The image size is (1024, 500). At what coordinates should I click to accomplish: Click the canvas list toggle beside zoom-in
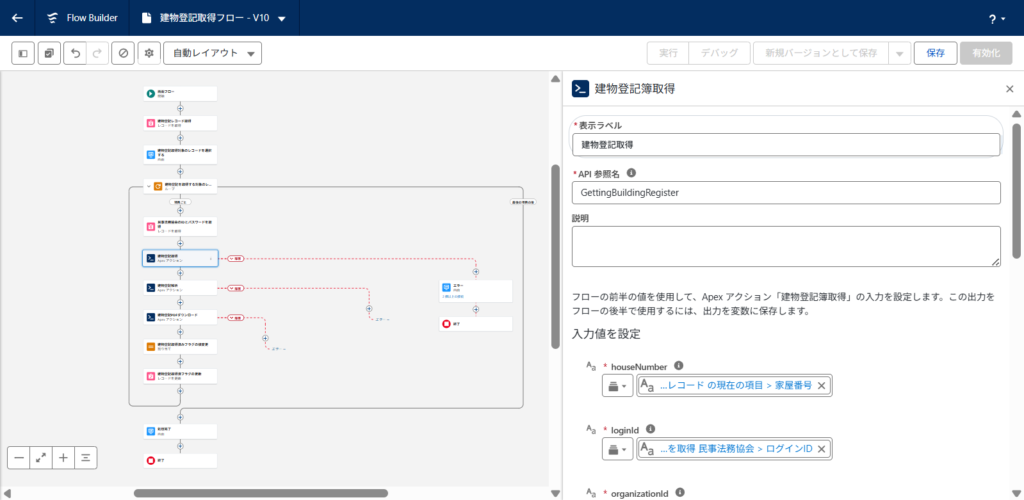(x=86, y=458)
